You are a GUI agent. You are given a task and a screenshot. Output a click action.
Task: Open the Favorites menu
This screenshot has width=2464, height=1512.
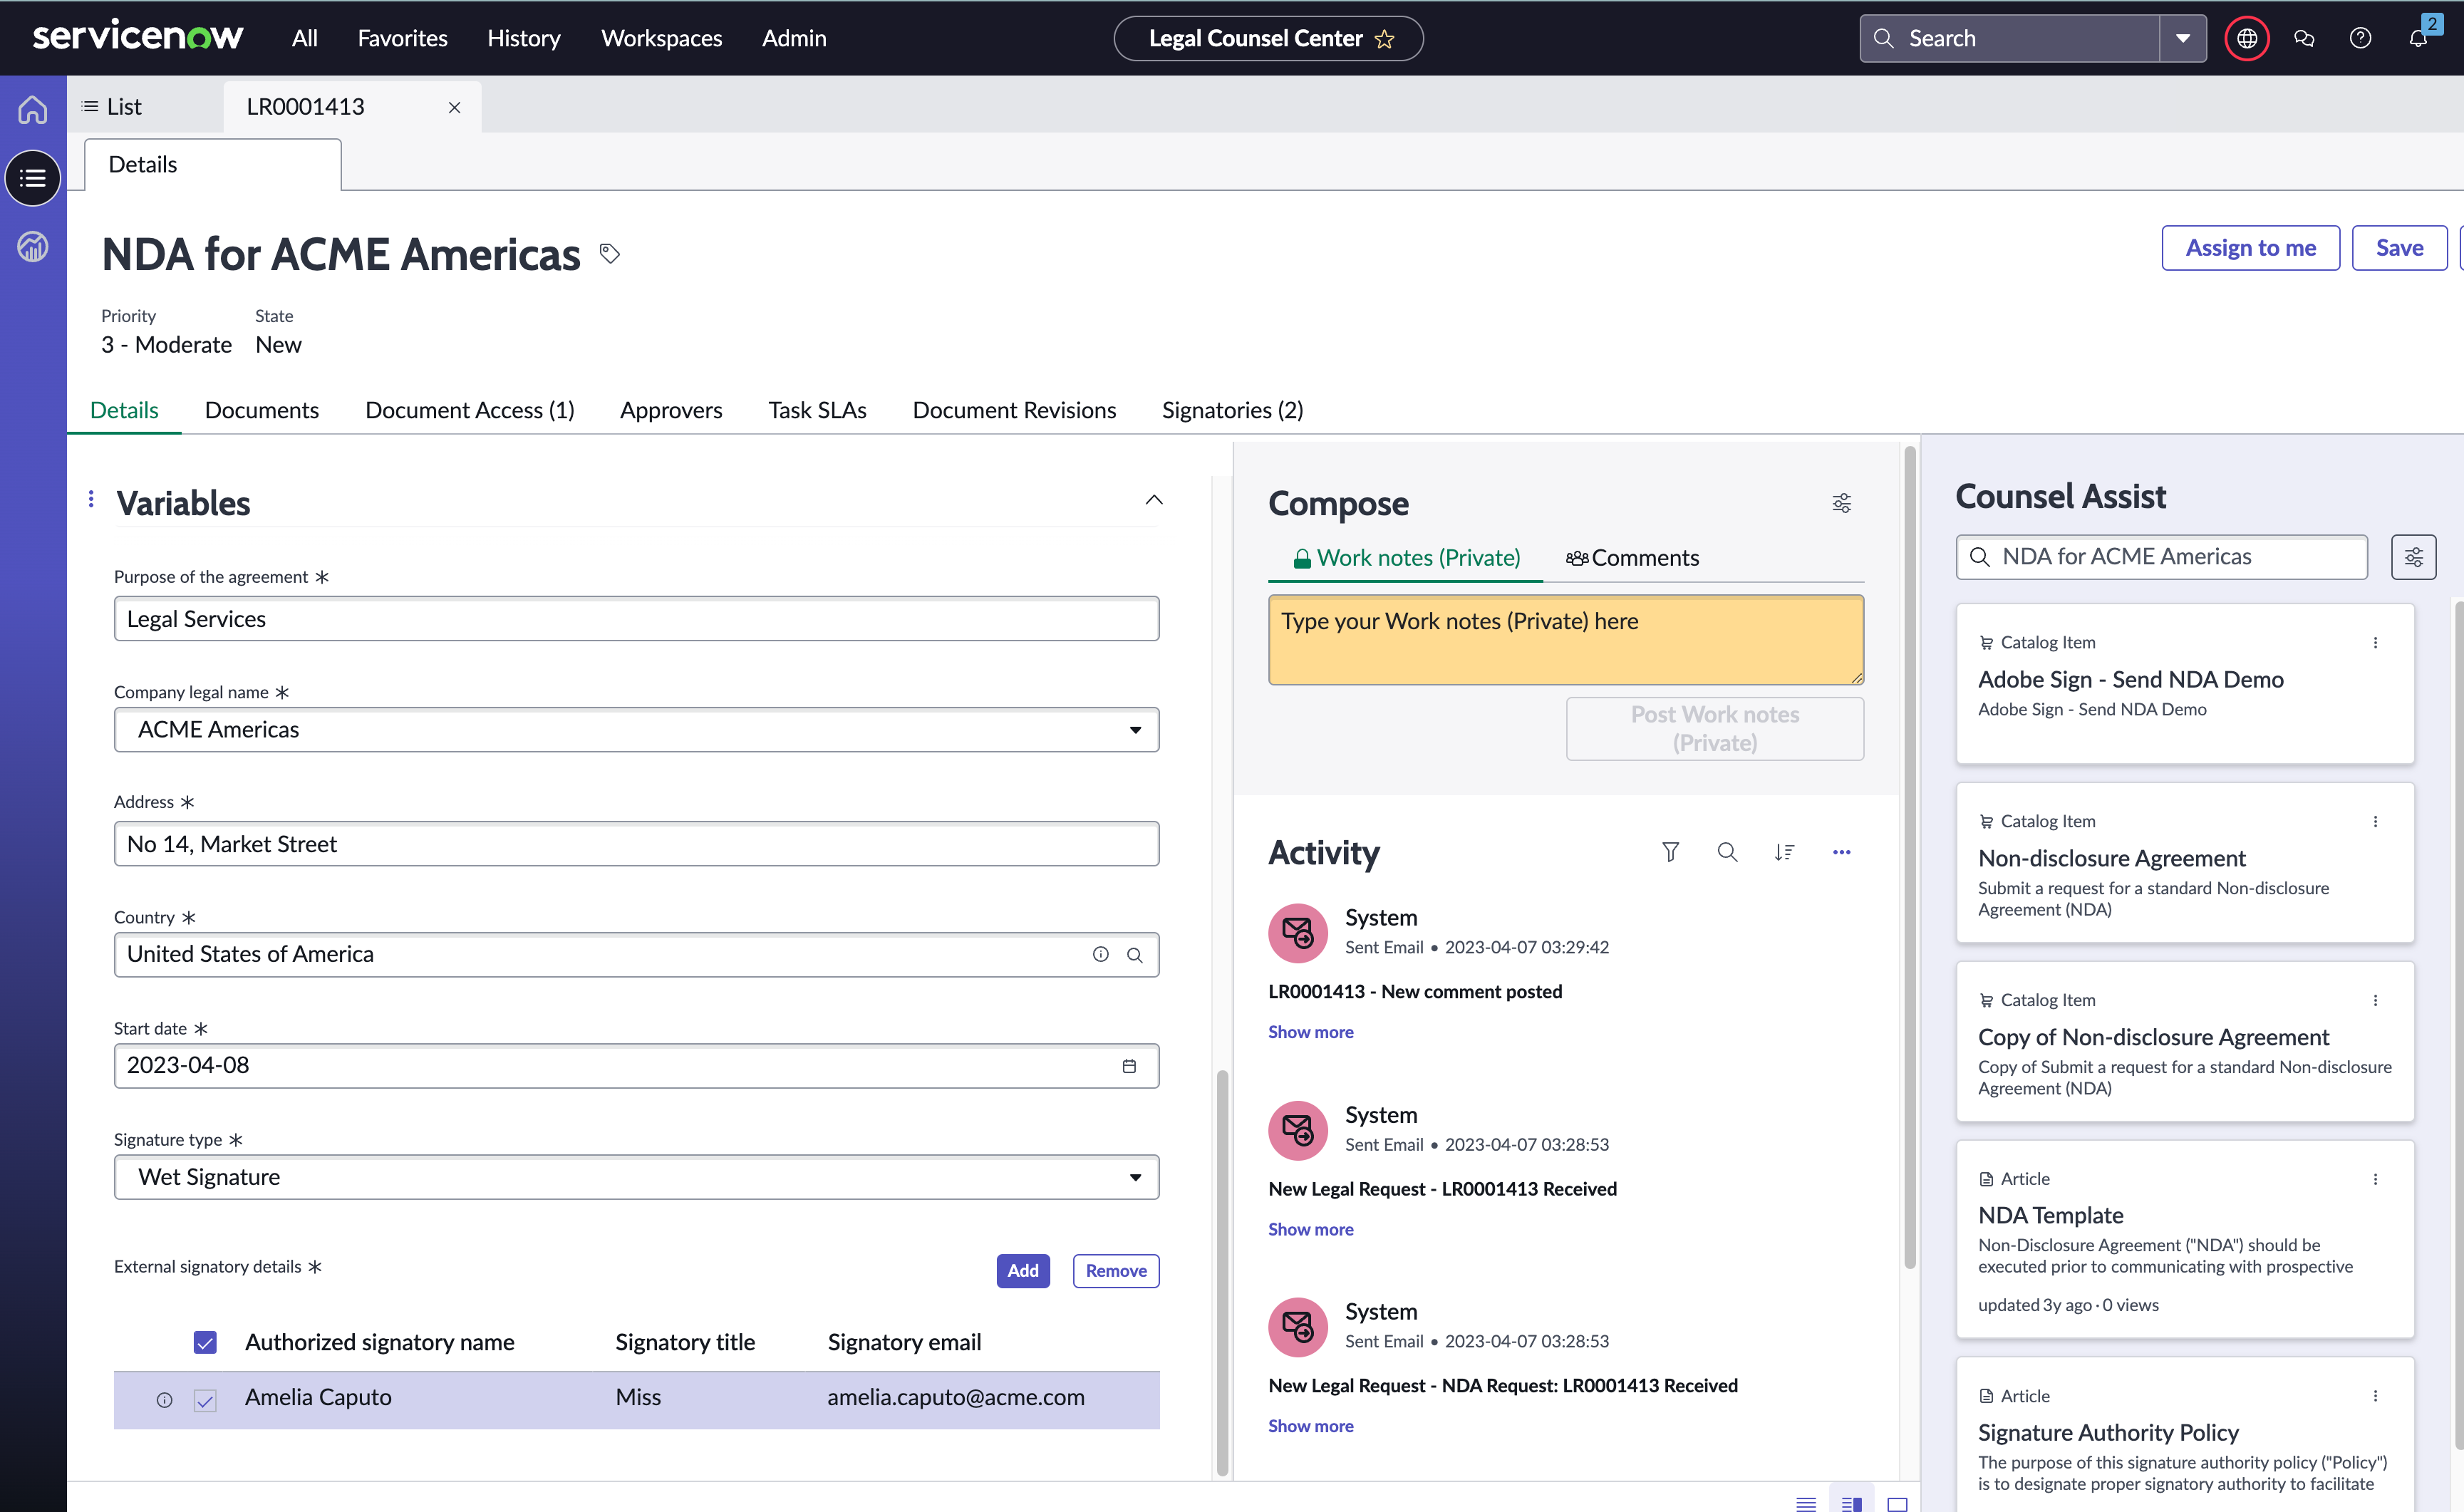click(403, 38)
